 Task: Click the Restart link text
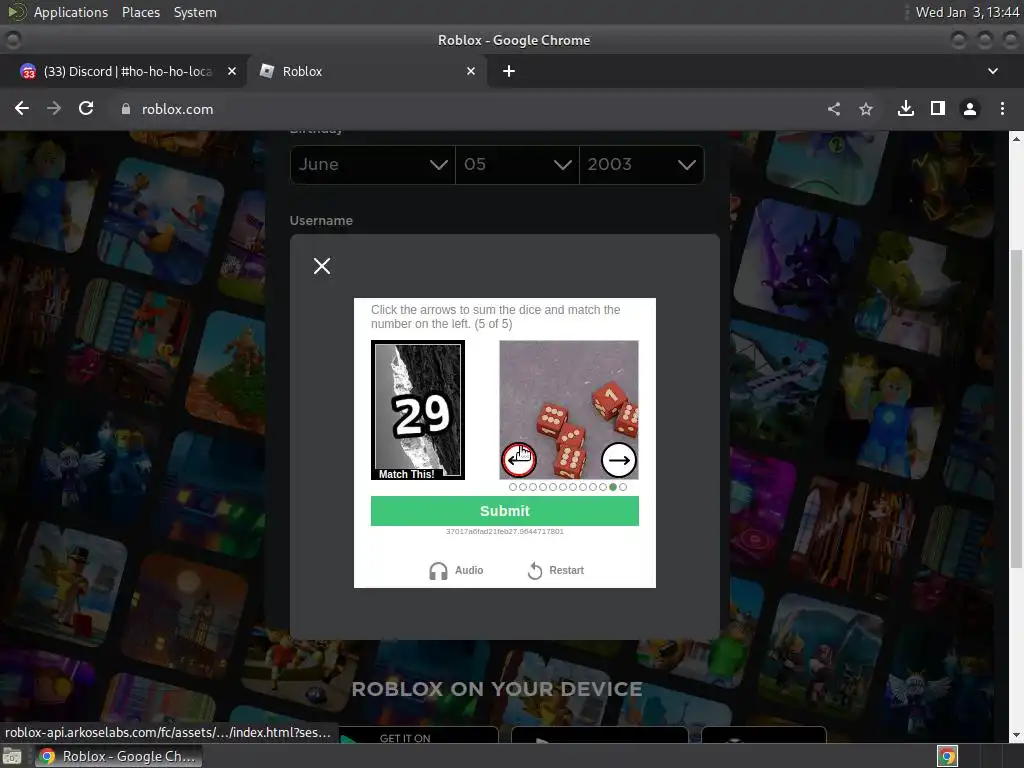[566, 570]
